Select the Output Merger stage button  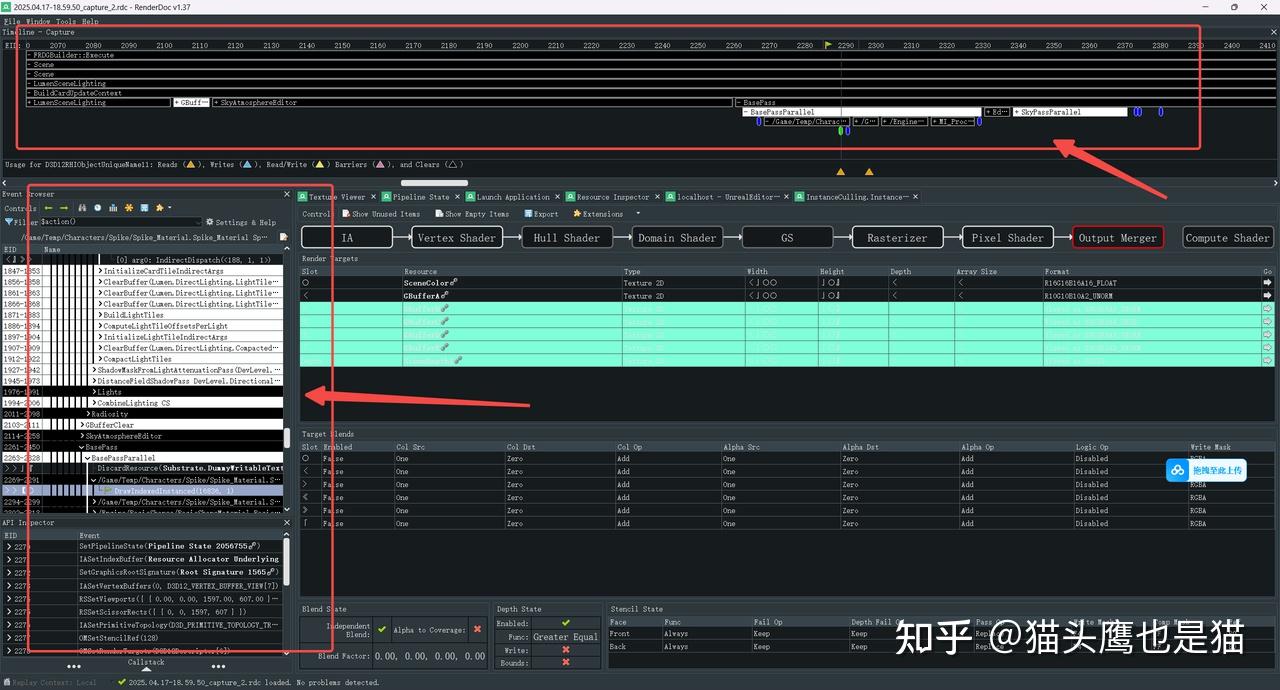click(x=1117, y=237)
